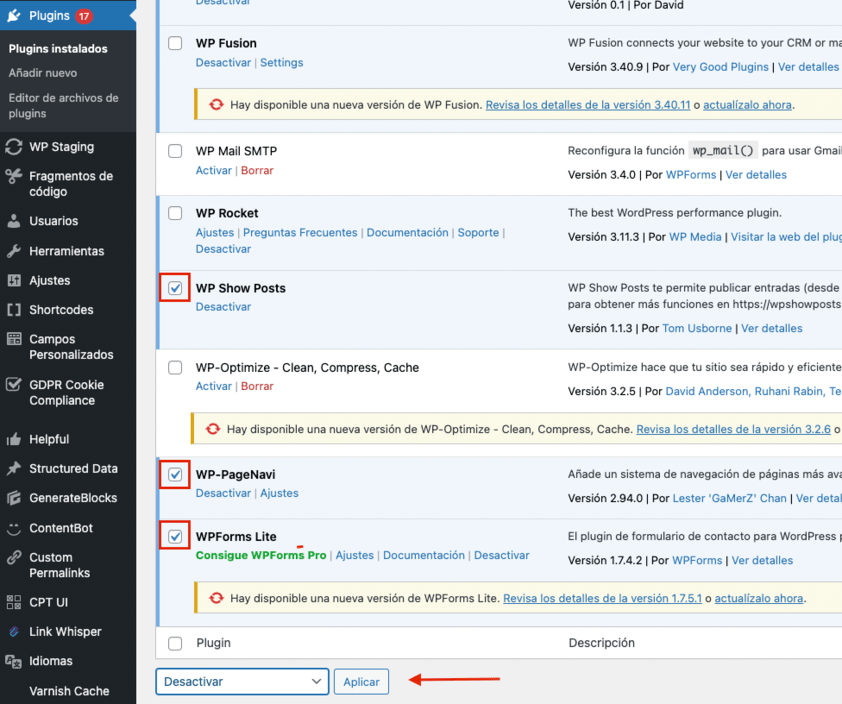Image resolution: width=842 pixels, height=704 pixels.
Task: Select the WP Fusion checkbox
Action: 175,43
